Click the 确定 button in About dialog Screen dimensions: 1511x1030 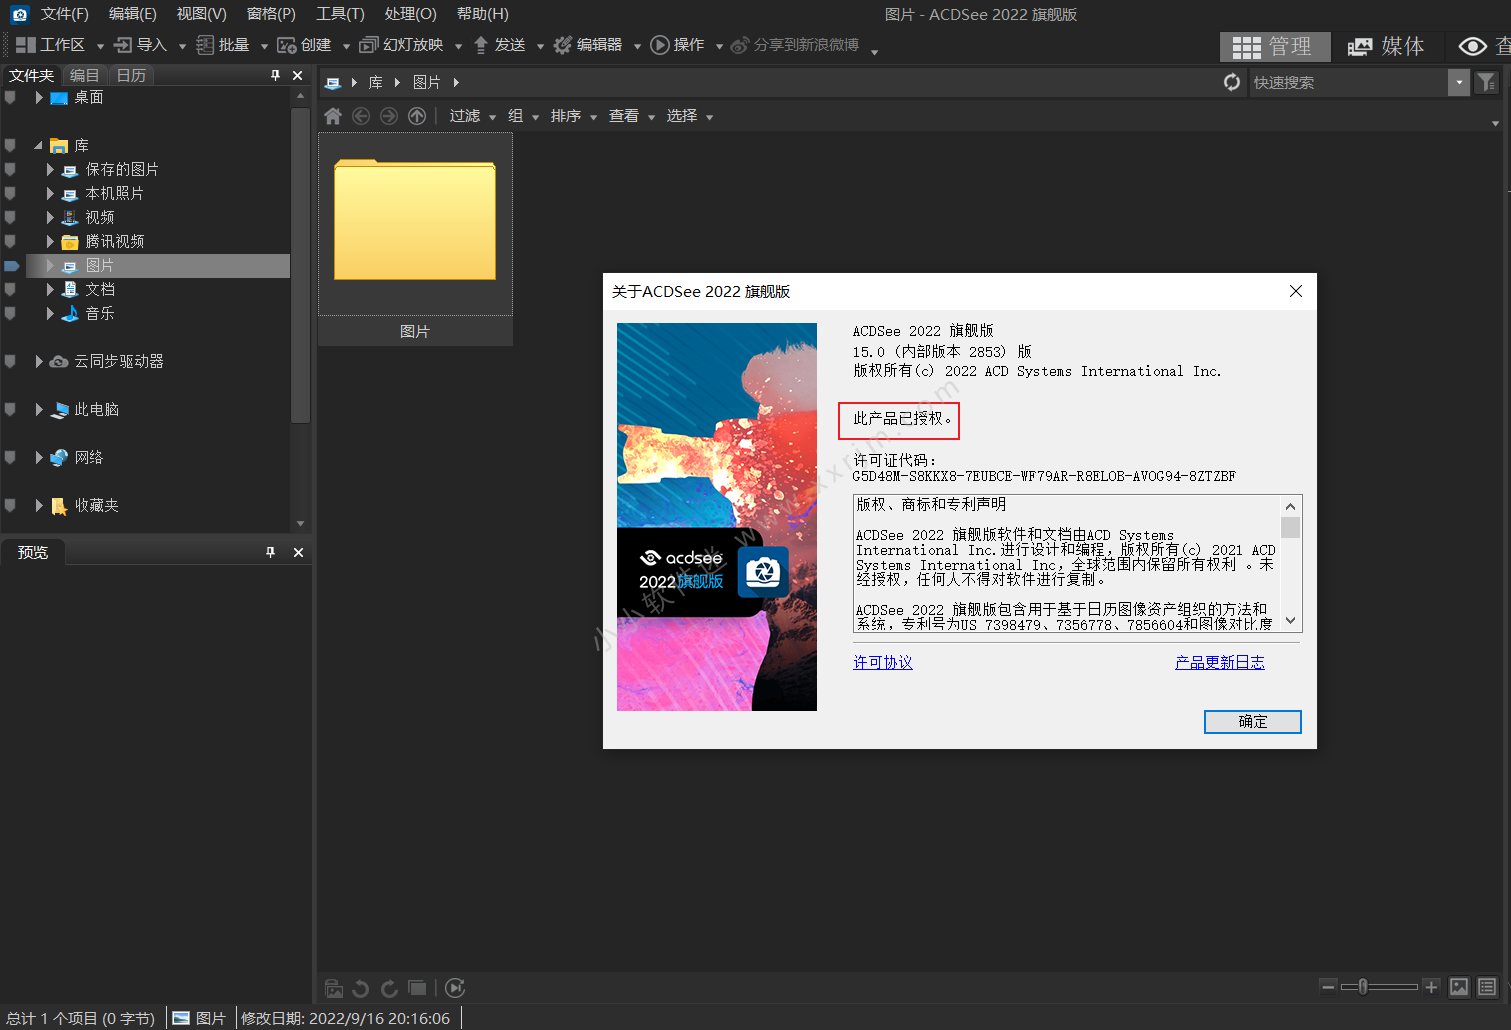tap(1252, 722)
